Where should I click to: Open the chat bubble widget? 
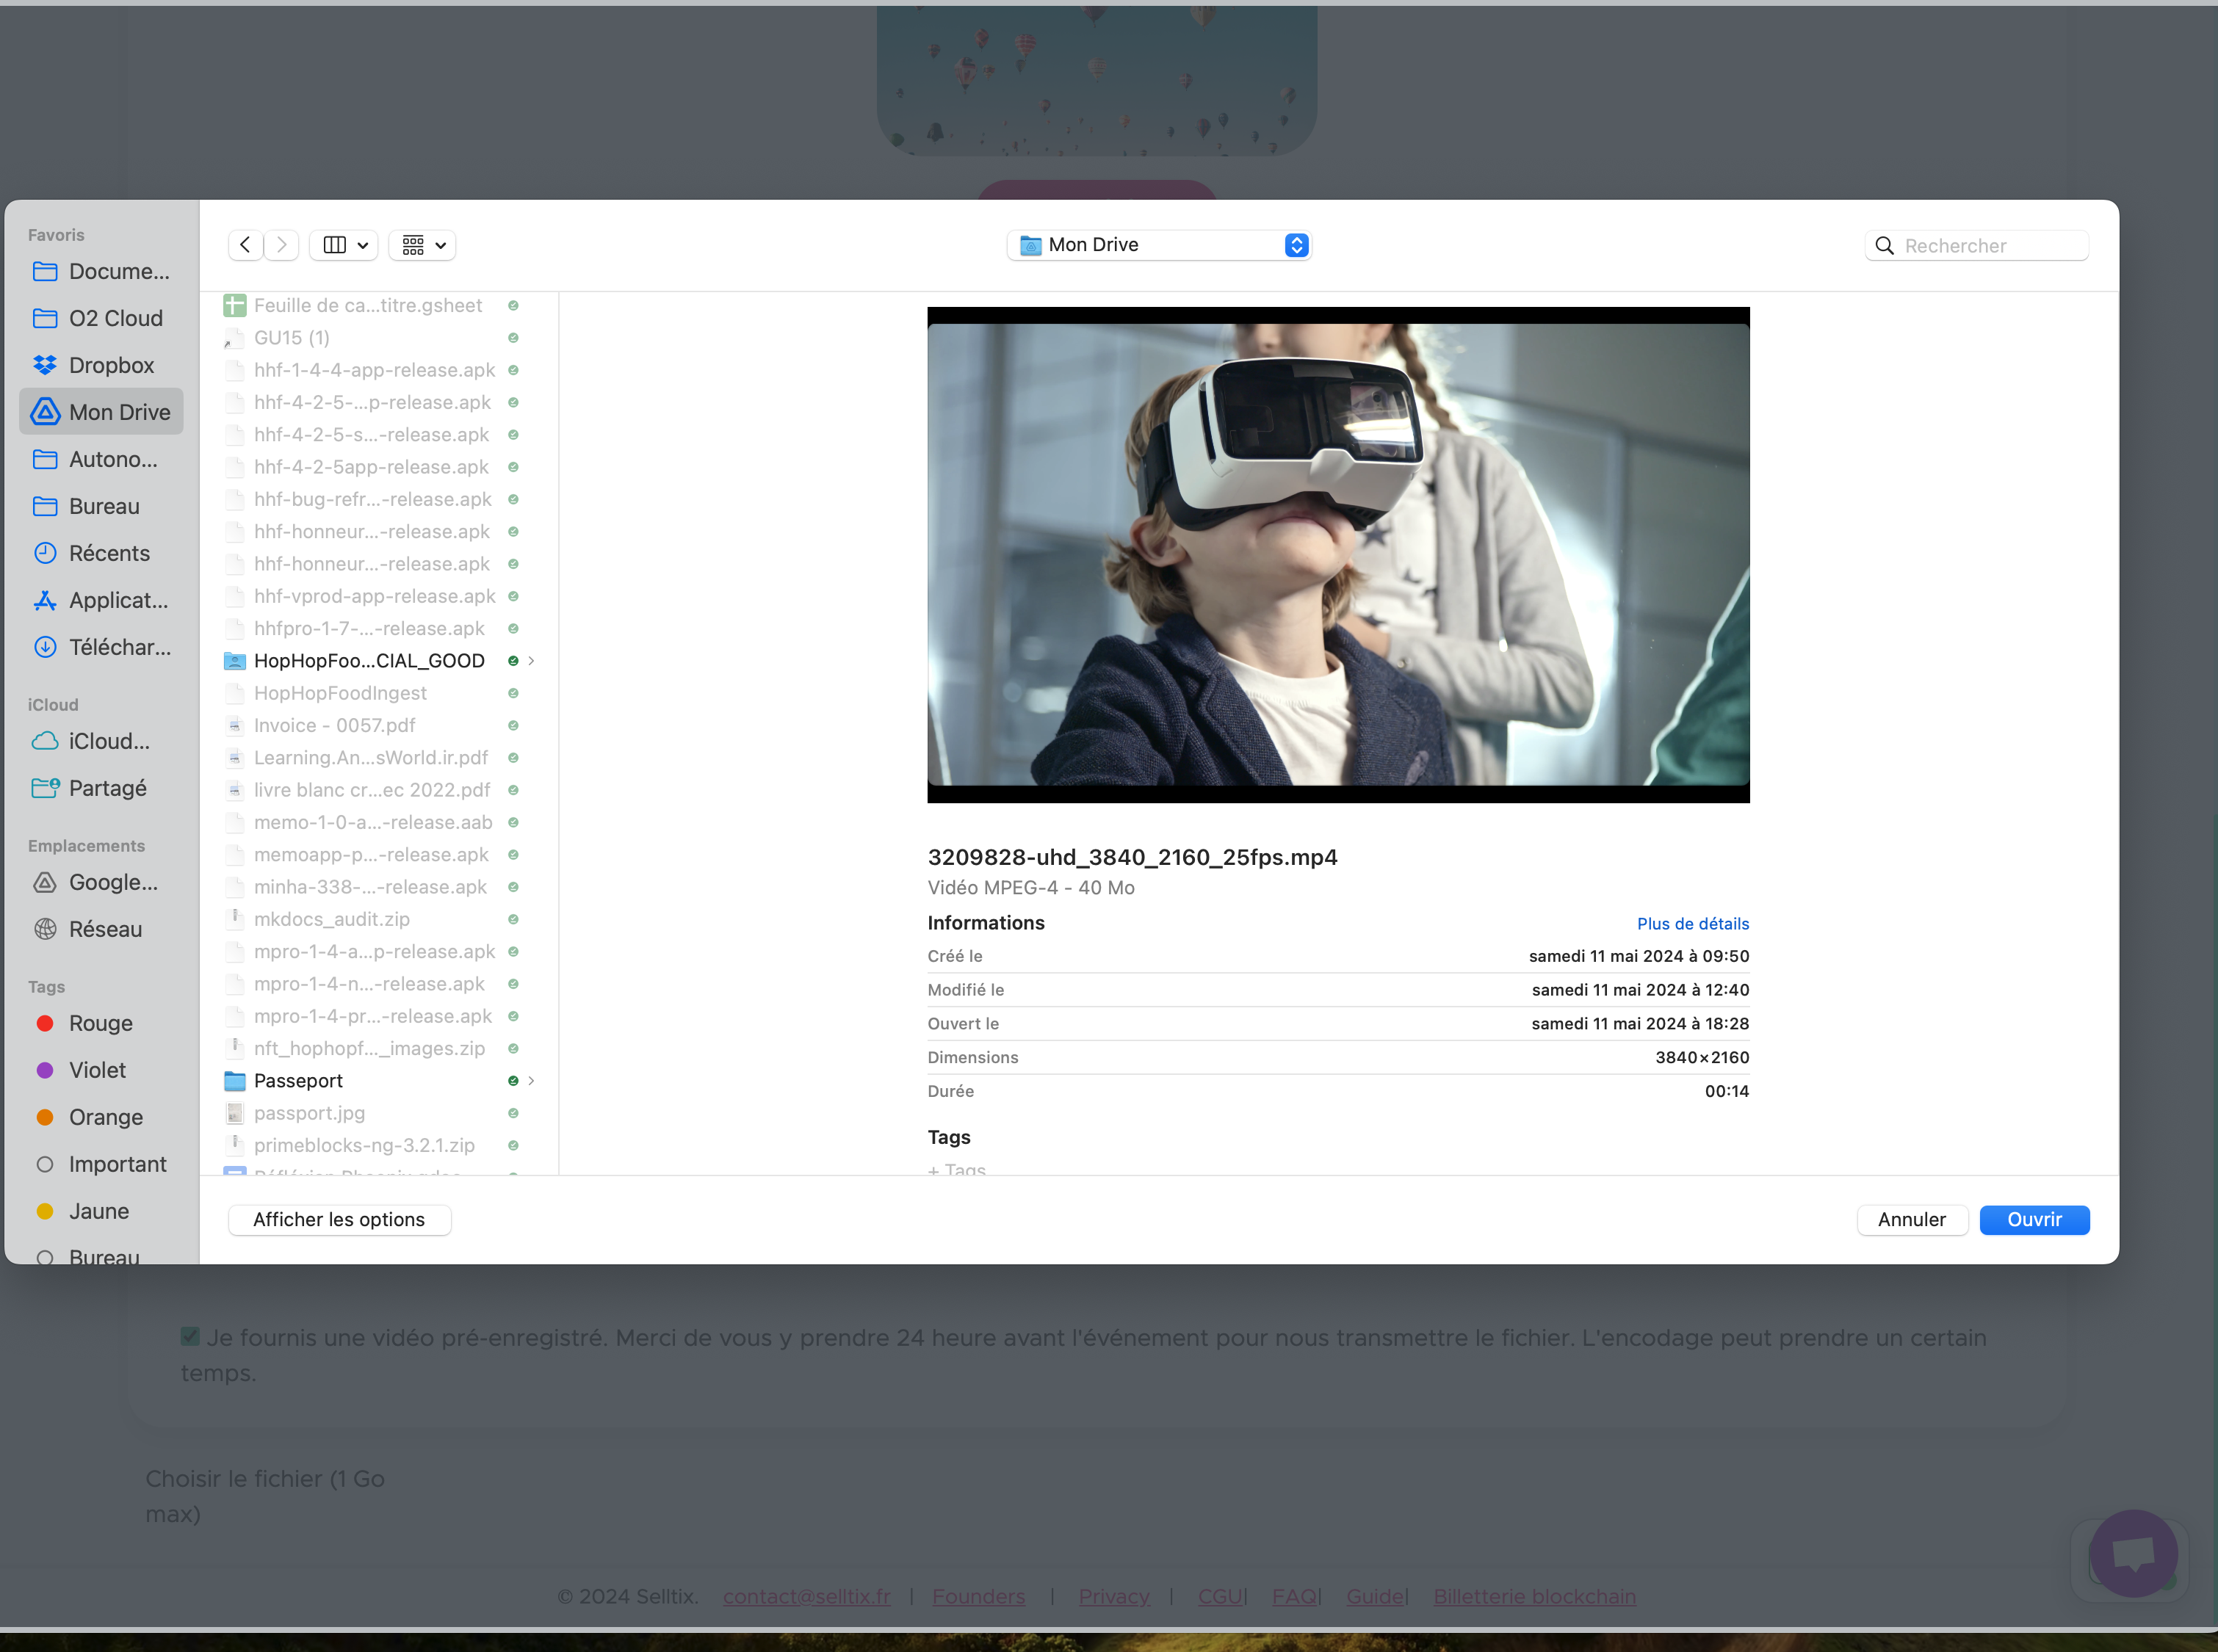(2133, 1553)
